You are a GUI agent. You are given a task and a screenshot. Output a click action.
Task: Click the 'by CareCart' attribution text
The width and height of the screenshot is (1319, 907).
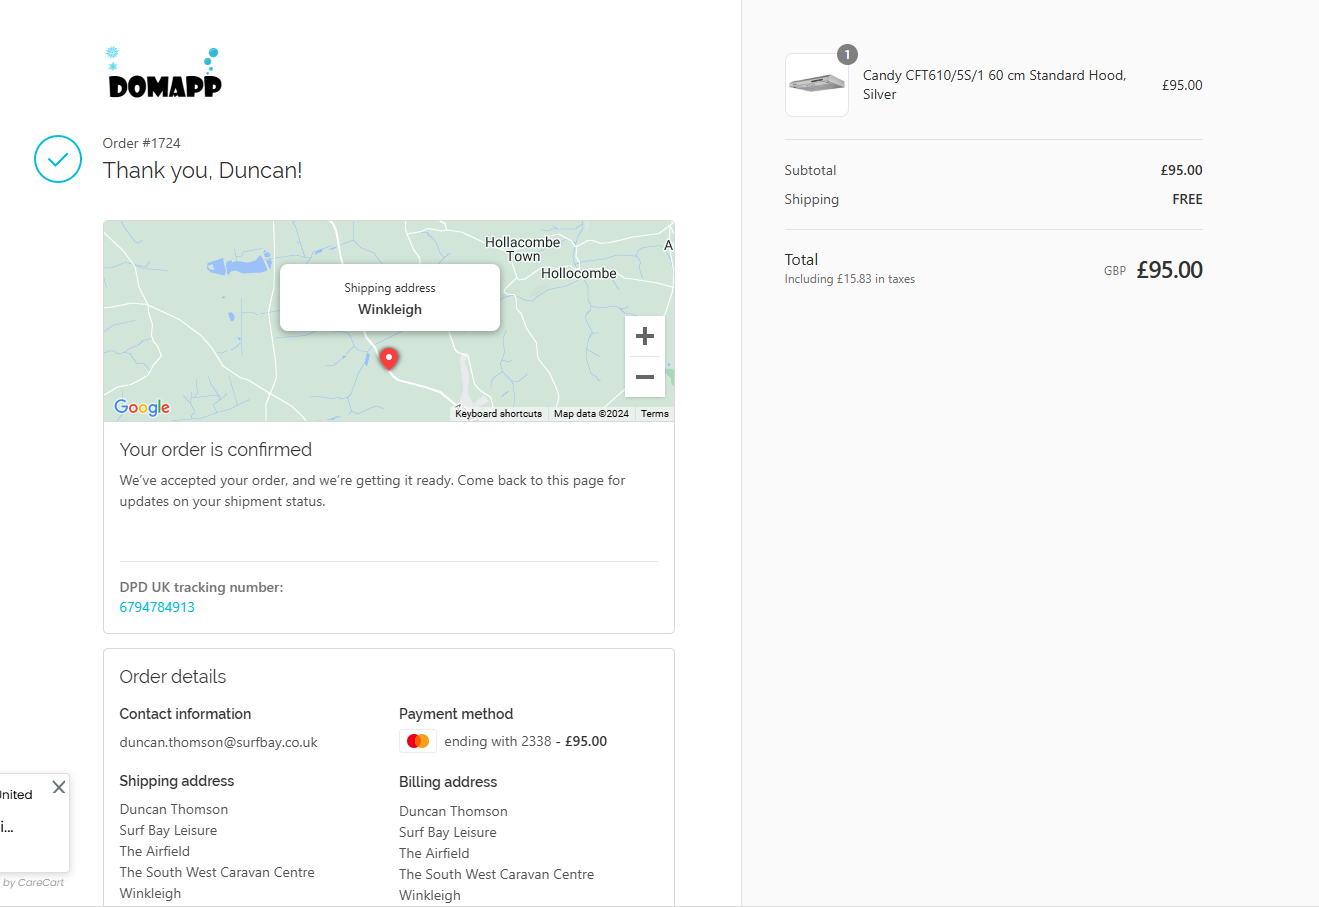point(34,882)
